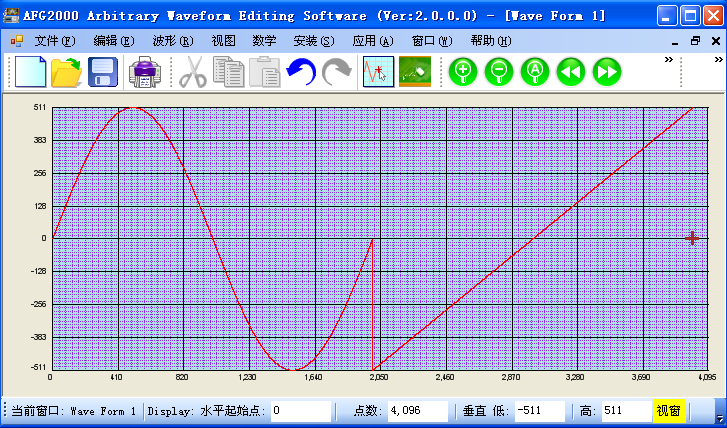The width and height of the screenshot is (727, 428).
Task: Open the 数学 menu
Action: coord(264,41)
